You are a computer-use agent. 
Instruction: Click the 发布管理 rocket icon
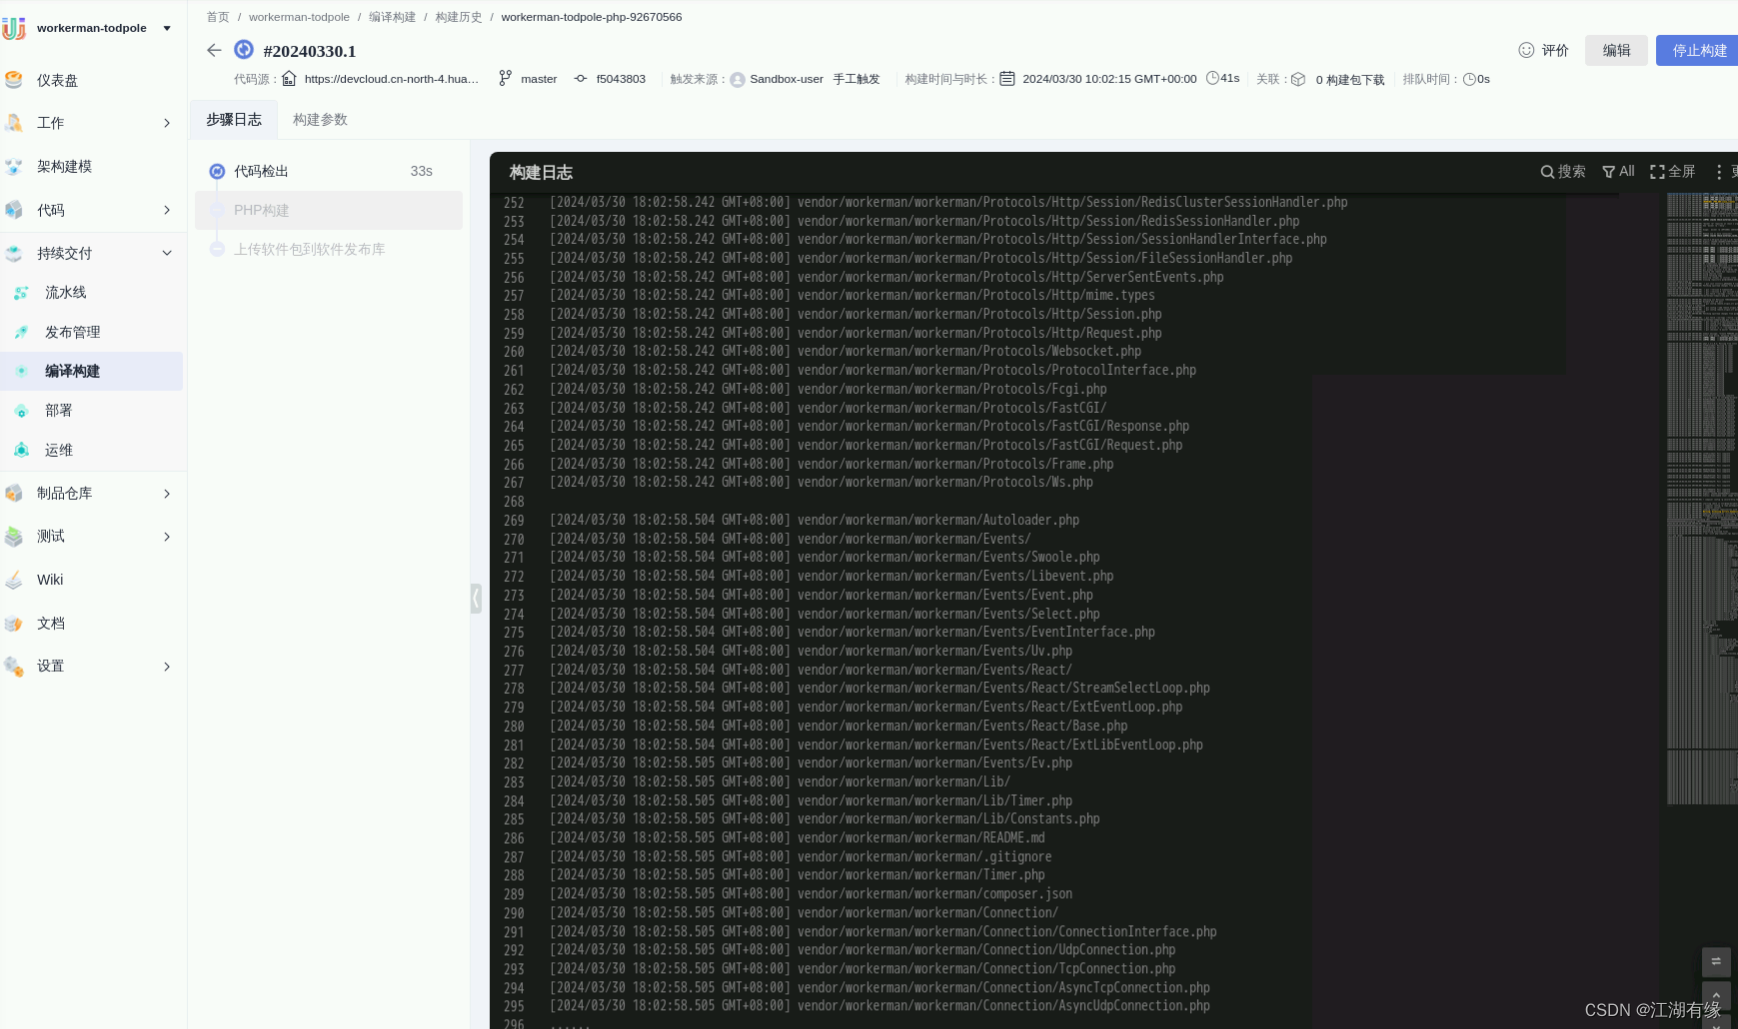click(21, 332)
